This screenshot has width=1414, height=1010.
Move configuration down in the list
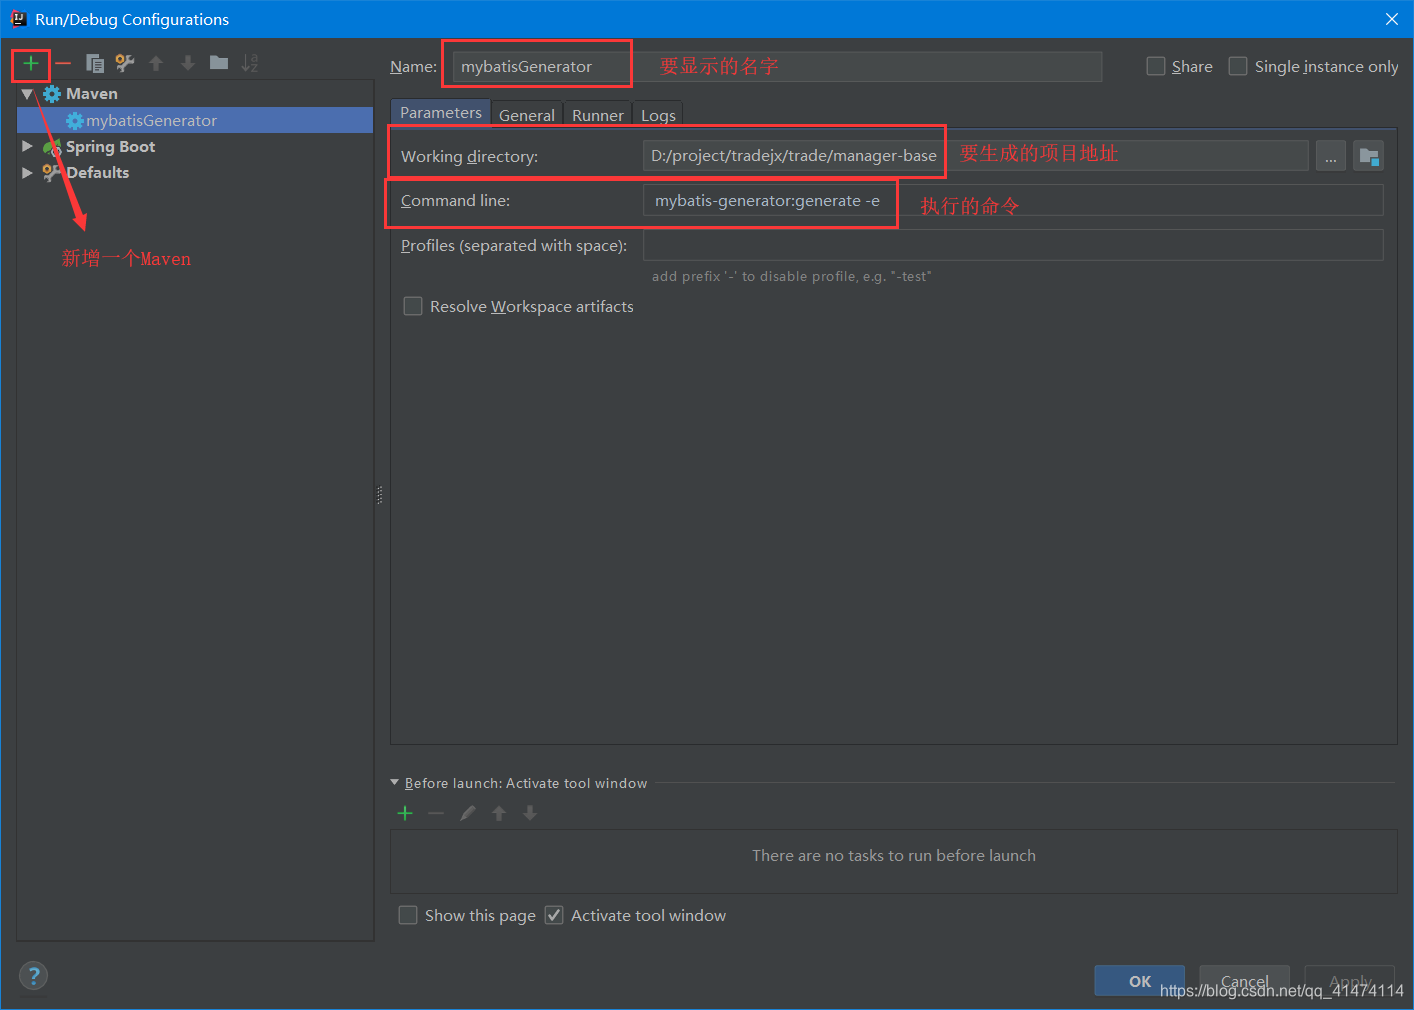click(x=188, y=62)
